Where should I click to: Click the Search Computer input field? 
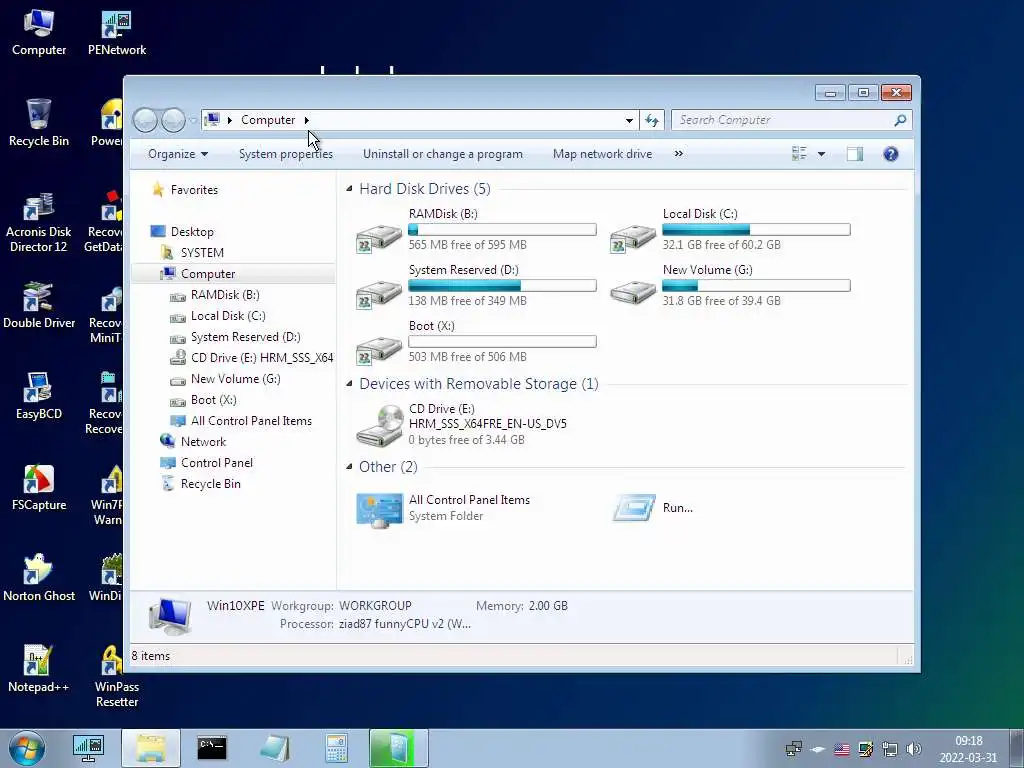[x=792, y=120]
